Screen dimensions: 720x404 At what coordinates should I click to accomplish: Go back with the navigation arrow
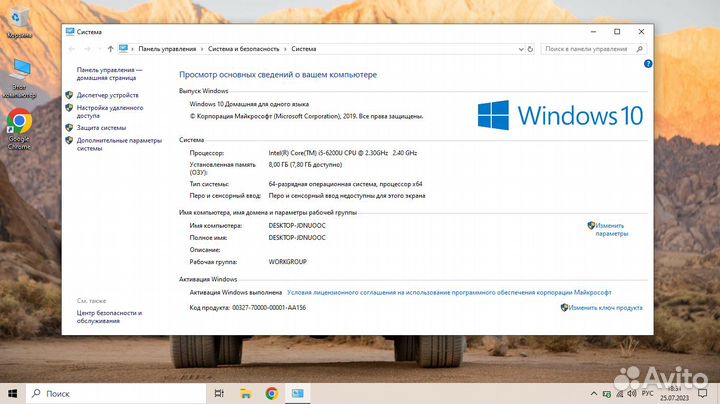click(x=72, y=49)
